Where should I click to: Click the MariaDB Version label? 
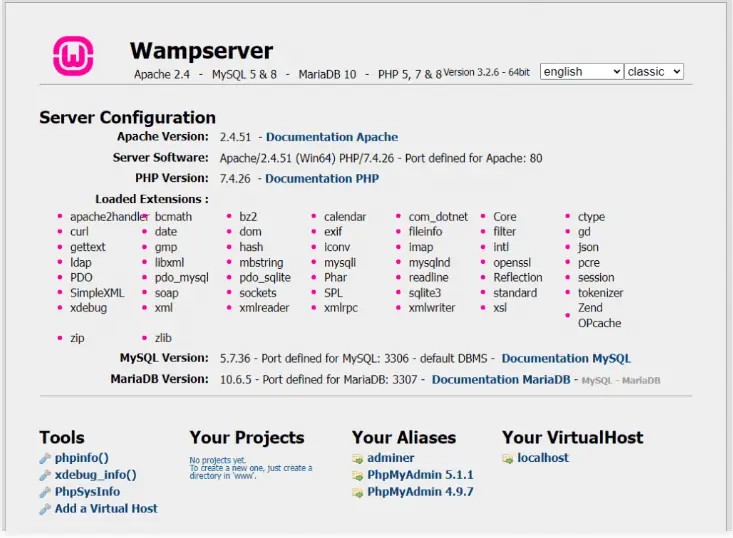(x=159, y=379)
